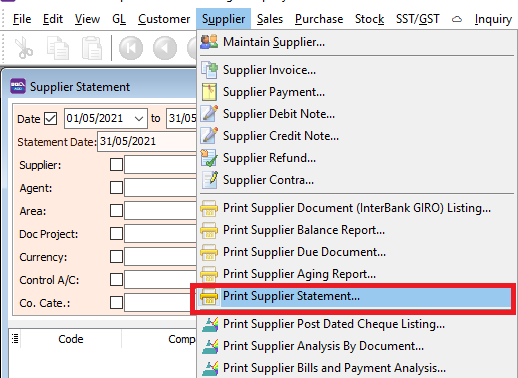Image resolution: width=518 pixels, height=378 pixels.
Task: Click the Supplier Payment icon
Action: [209, 92]
